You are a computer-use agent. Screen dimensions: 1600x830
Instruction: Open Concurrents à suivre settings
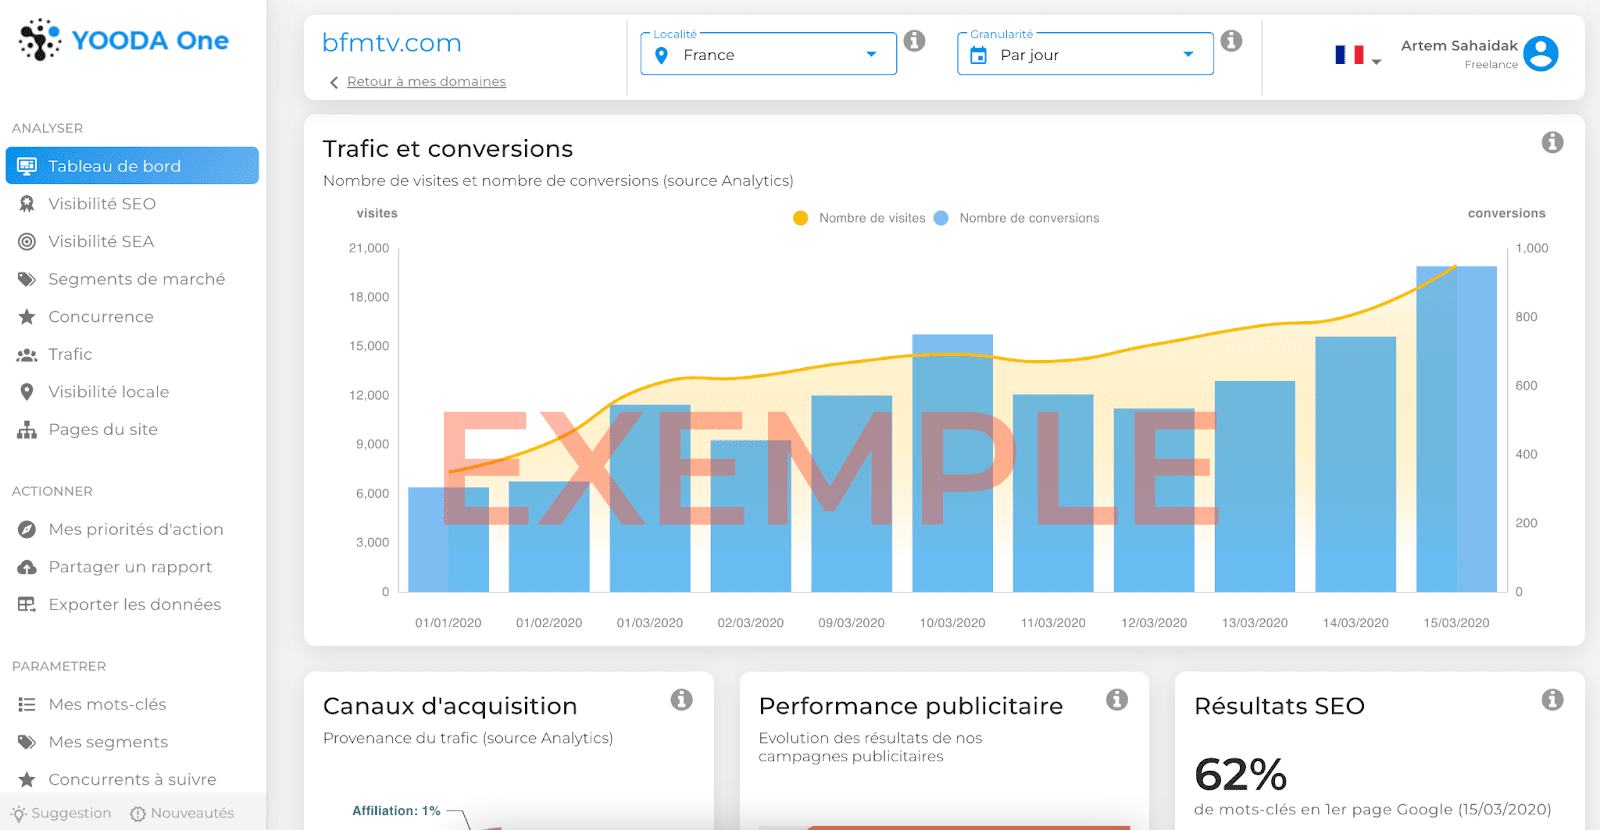coord(132,780)
